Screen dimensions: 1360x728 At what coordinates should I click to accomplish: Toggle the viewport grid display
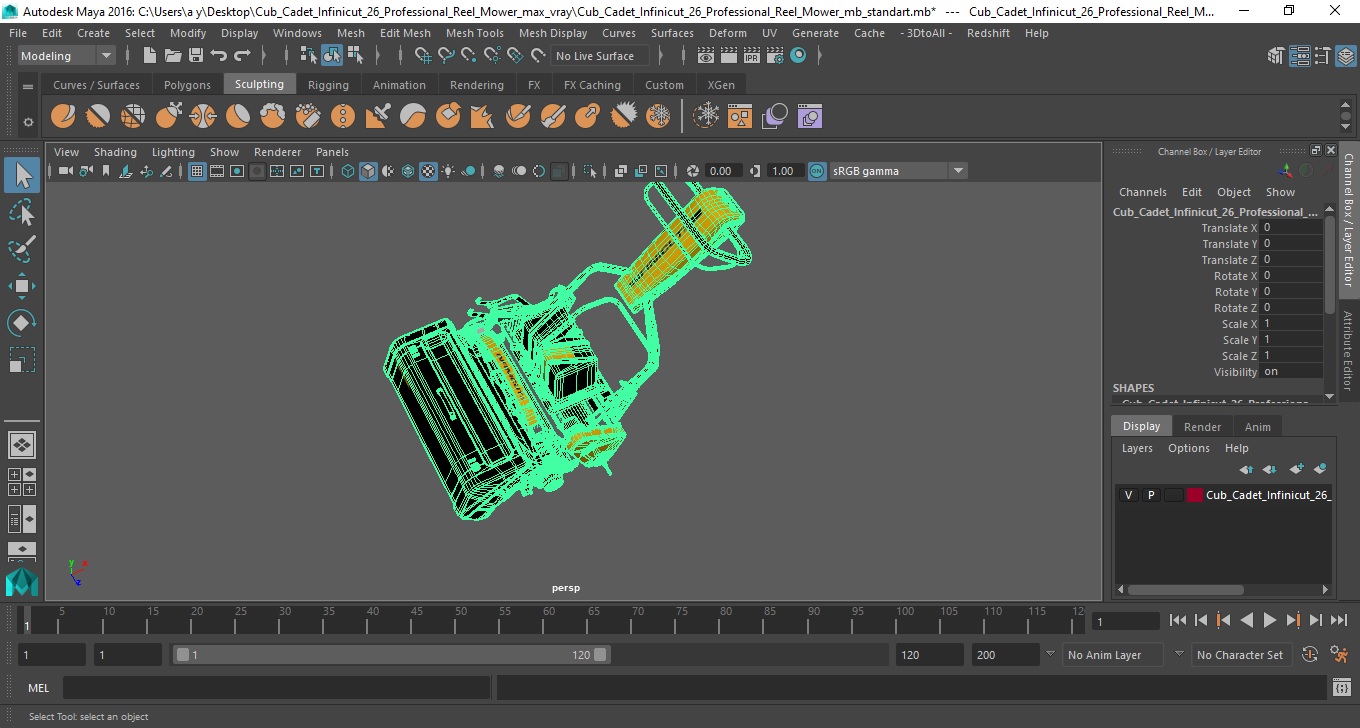tap(197, 171)
